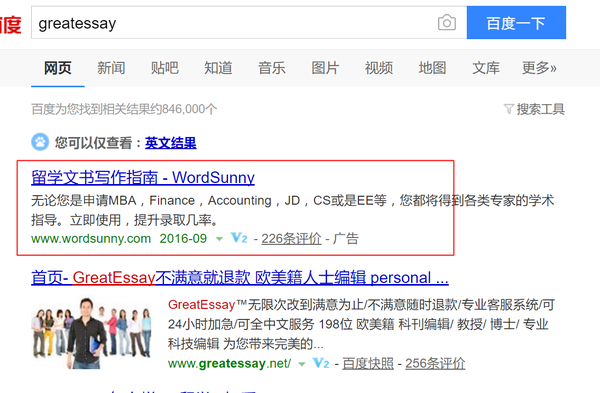
Task: Click the www.wordsunny.com URL
Action: coord(91,238)
